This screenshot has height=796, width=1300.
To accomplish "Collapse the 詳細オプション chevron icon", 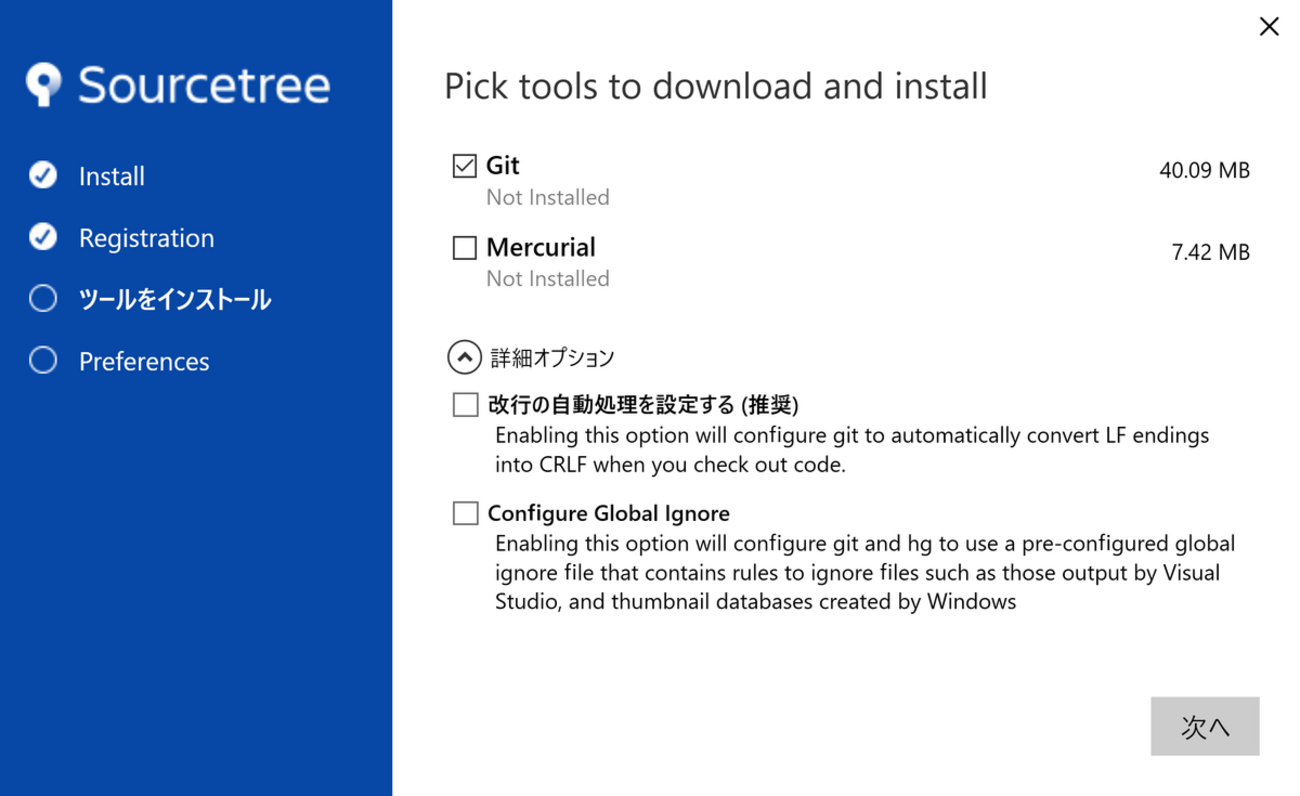I will [465, 356].
